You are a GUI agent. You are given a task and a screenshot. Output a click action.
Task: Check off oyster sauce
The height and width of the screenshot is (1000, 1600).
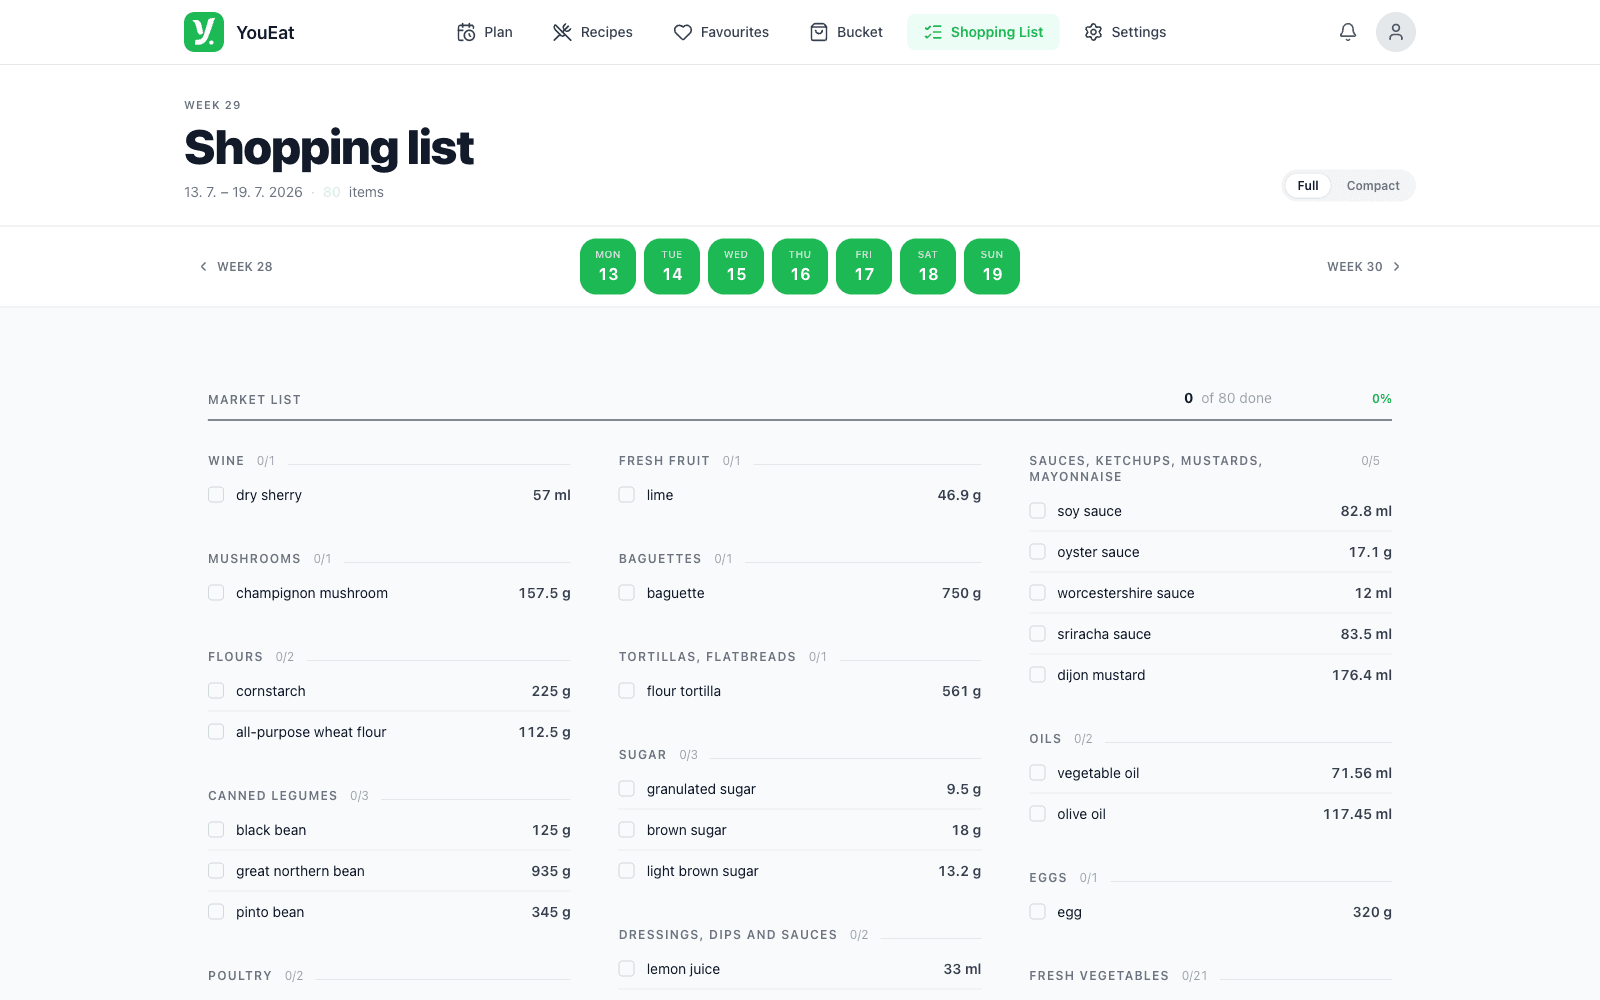click(1038, 552)
